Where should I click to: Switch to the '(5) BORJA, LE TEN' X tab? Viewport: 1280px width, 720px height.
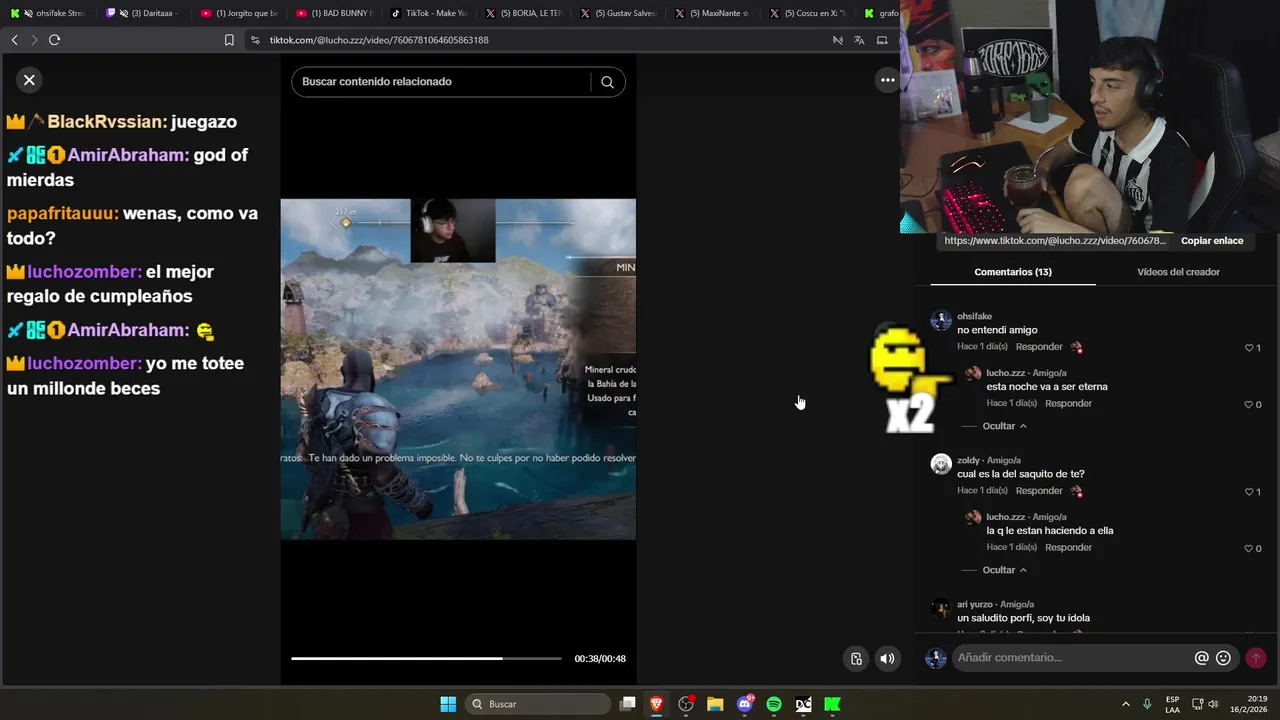524,13
